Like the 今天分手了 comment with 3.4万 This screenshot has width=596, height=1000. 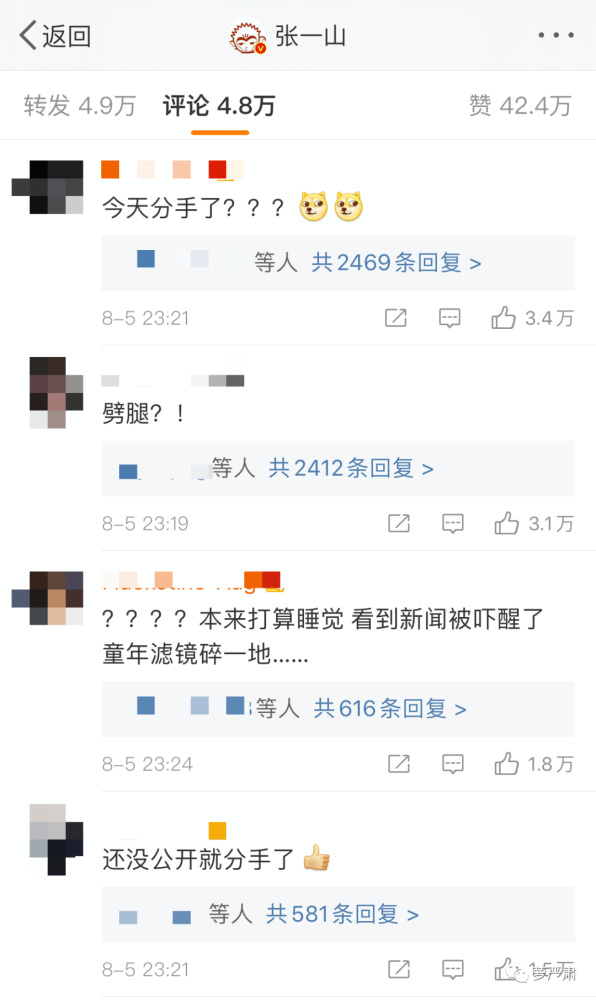532,318
